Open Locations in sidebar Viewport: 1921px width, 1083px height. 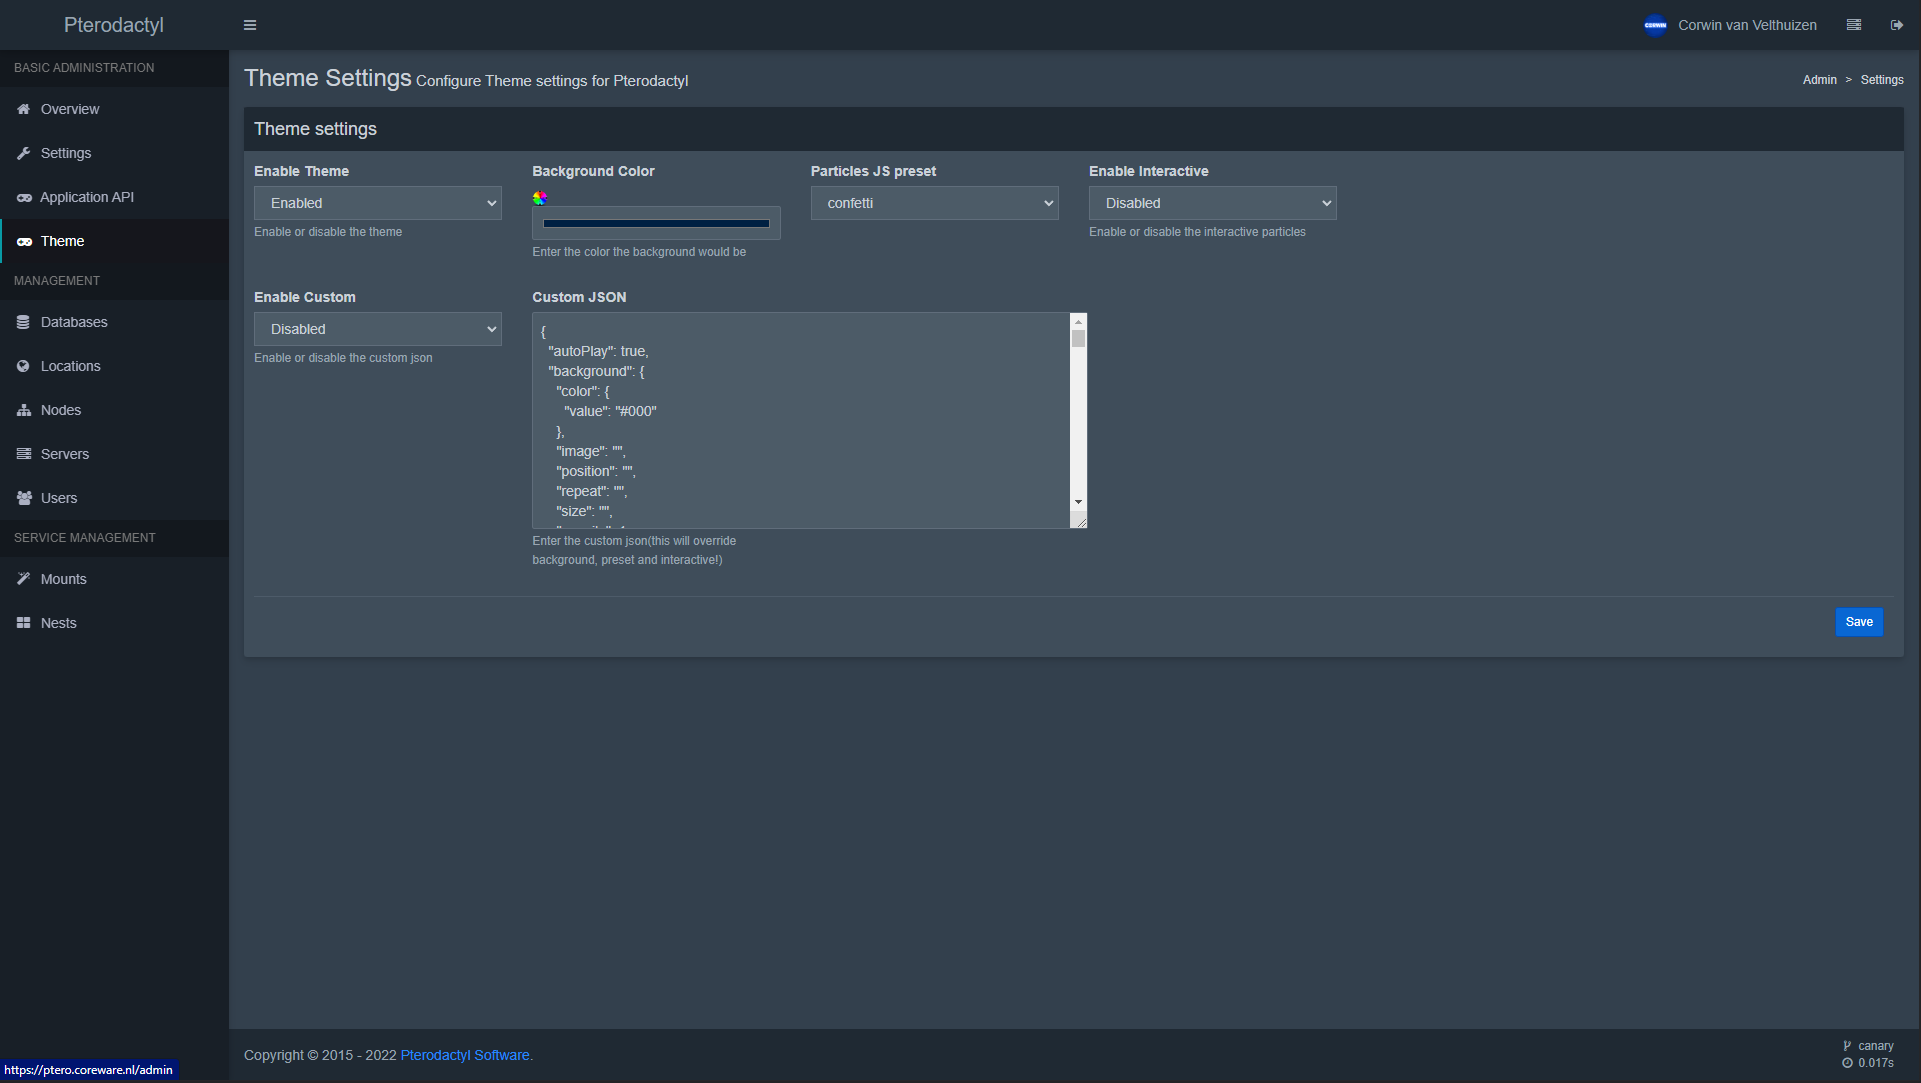(114, 366)
